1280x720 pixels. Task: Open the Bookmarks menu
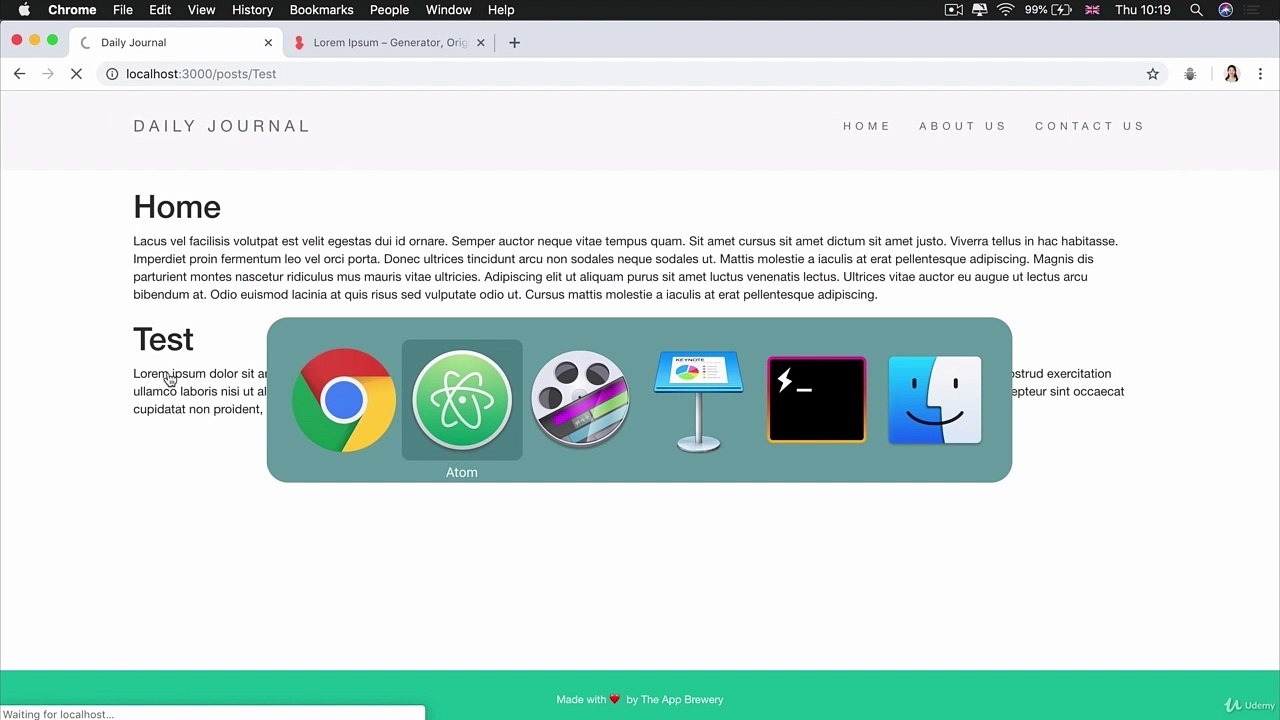click(x=321, y=10)
